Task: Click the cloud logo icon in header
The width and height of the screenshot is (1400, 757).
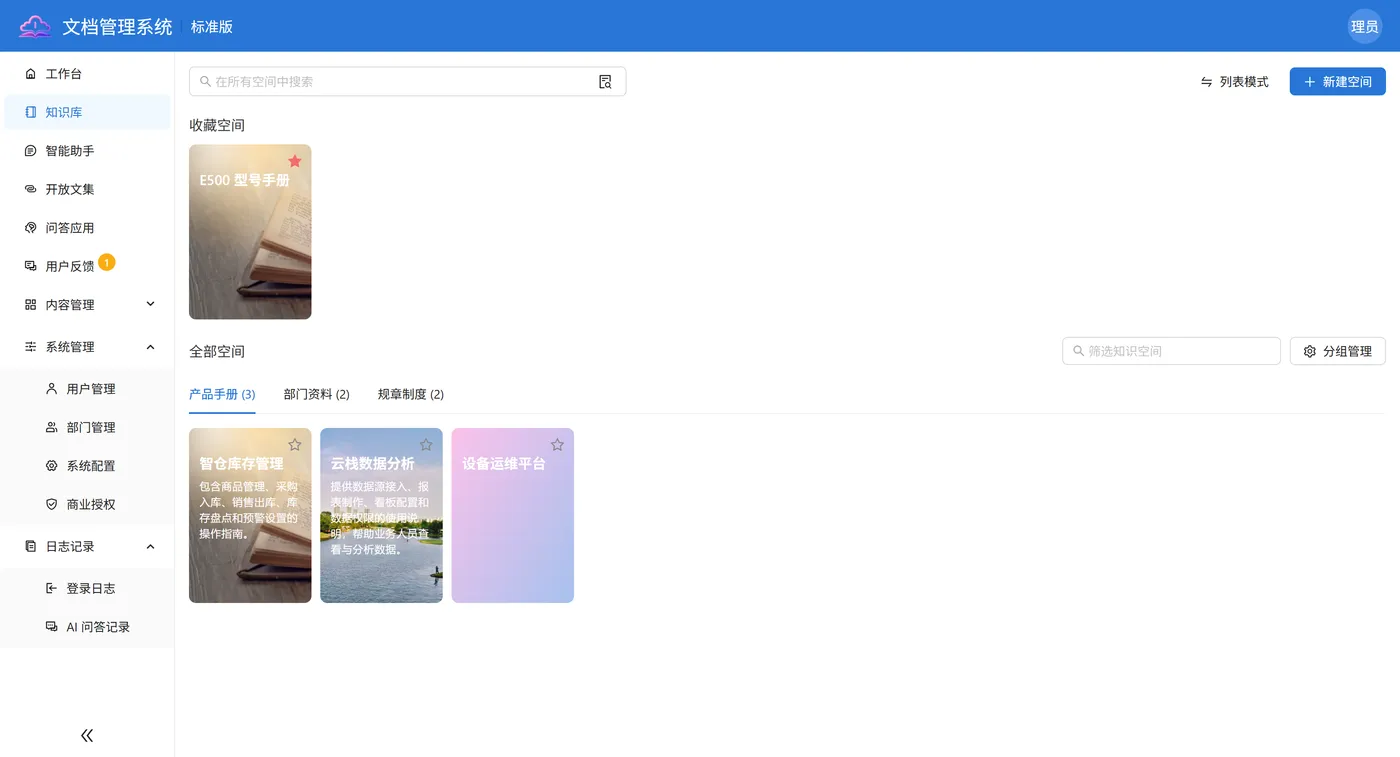Action: pyautogui.click(x=35, y=26)
